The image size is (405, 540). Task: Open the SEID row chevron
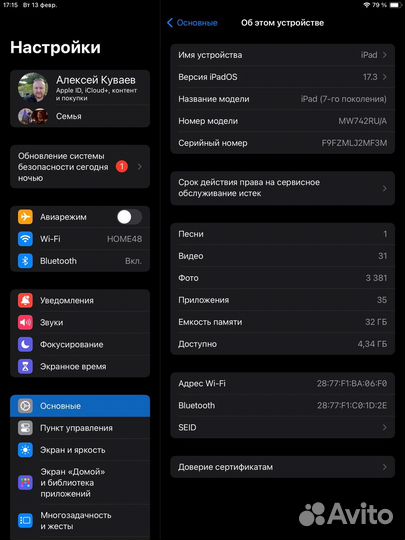pyautogui.click(x=385, y=427)
